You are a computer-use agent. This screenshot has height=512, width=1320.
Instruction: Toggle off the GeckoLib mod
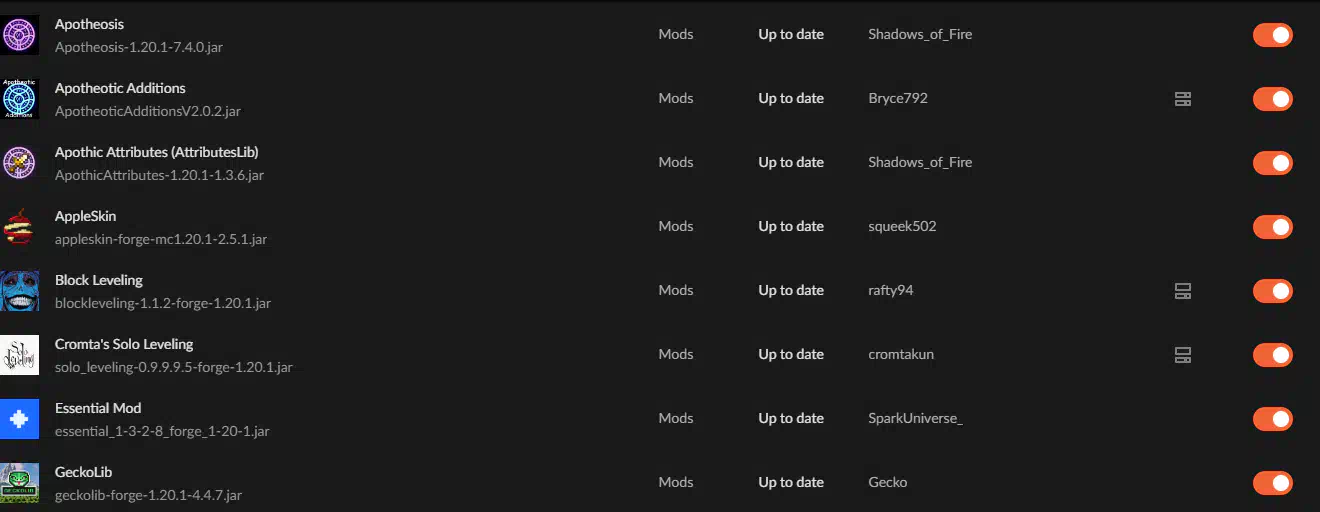1272,483
